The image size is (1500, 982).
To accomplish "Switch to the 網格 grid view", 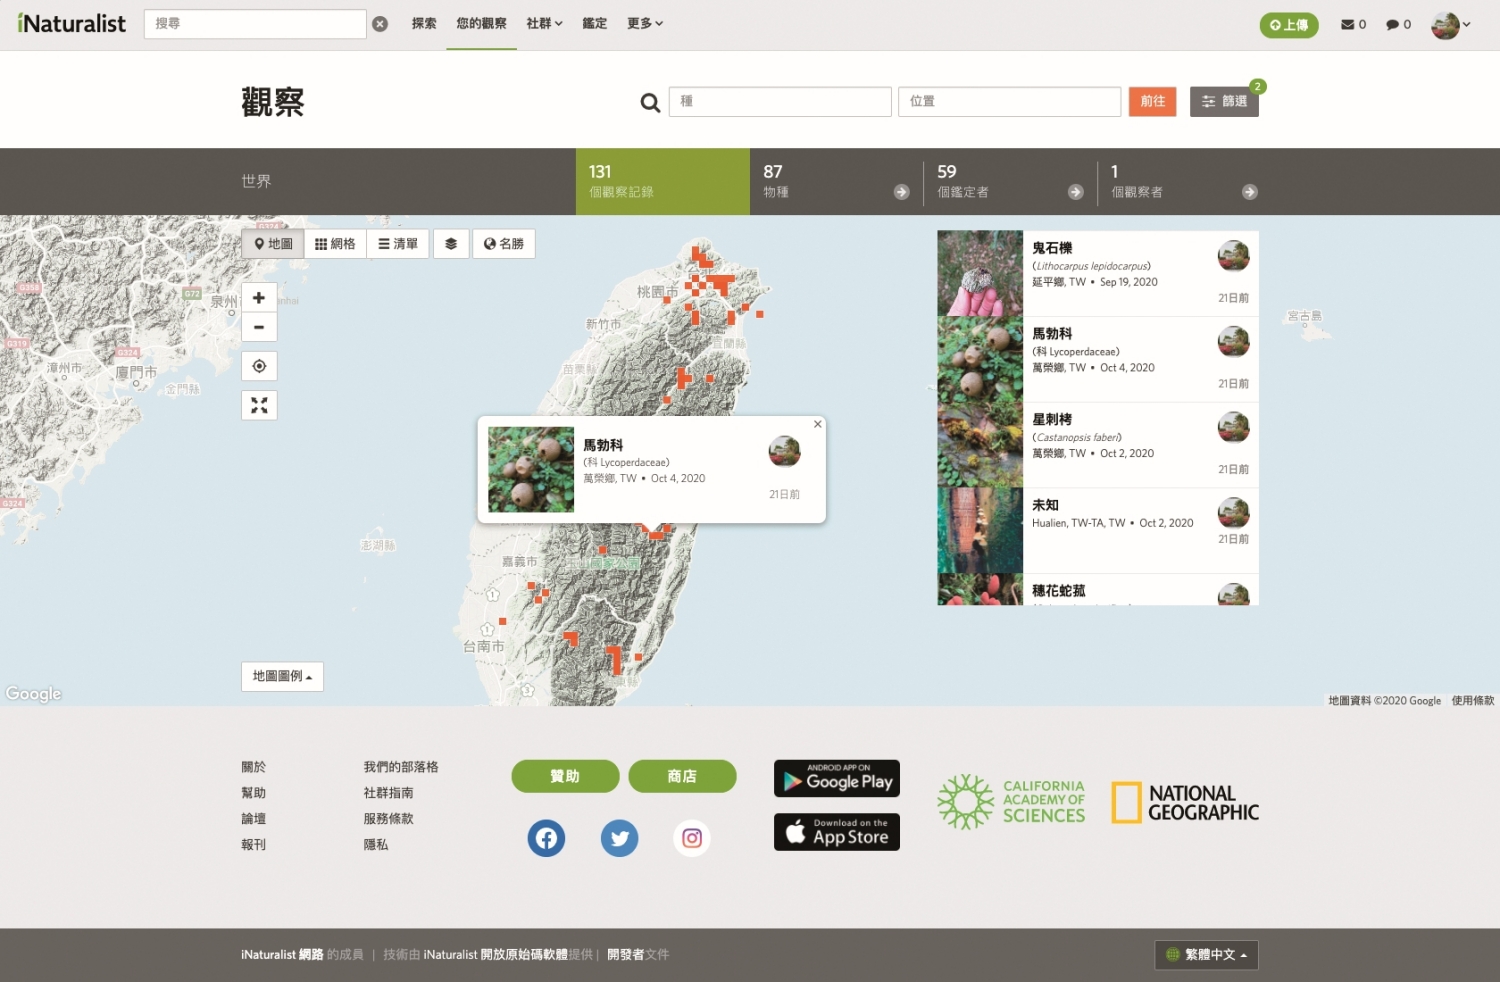I will click(x=335, y=243).
